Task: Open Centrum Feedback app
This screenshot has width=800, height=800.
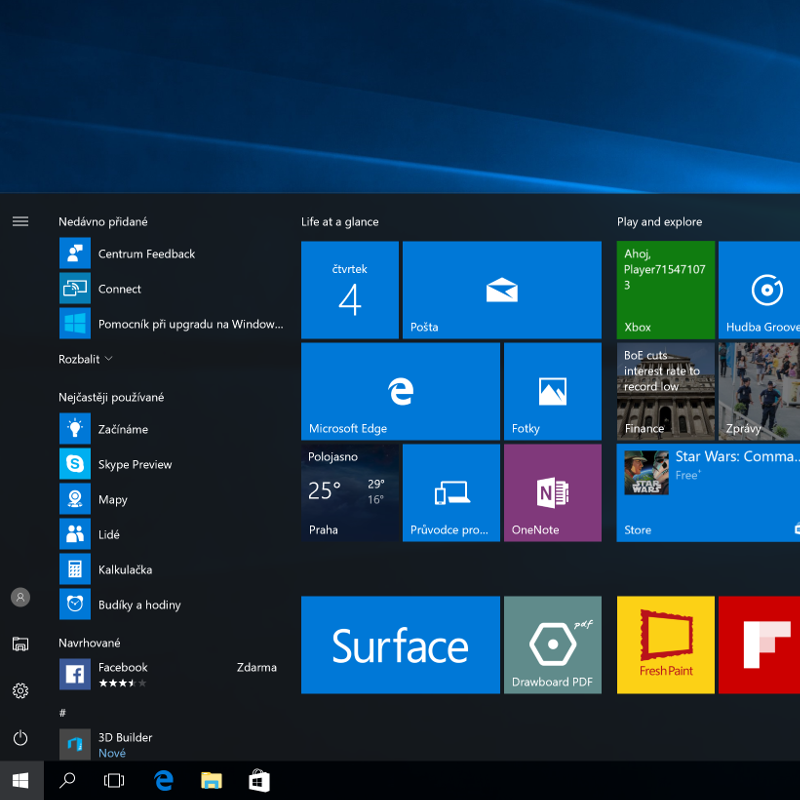Action: 171,254
